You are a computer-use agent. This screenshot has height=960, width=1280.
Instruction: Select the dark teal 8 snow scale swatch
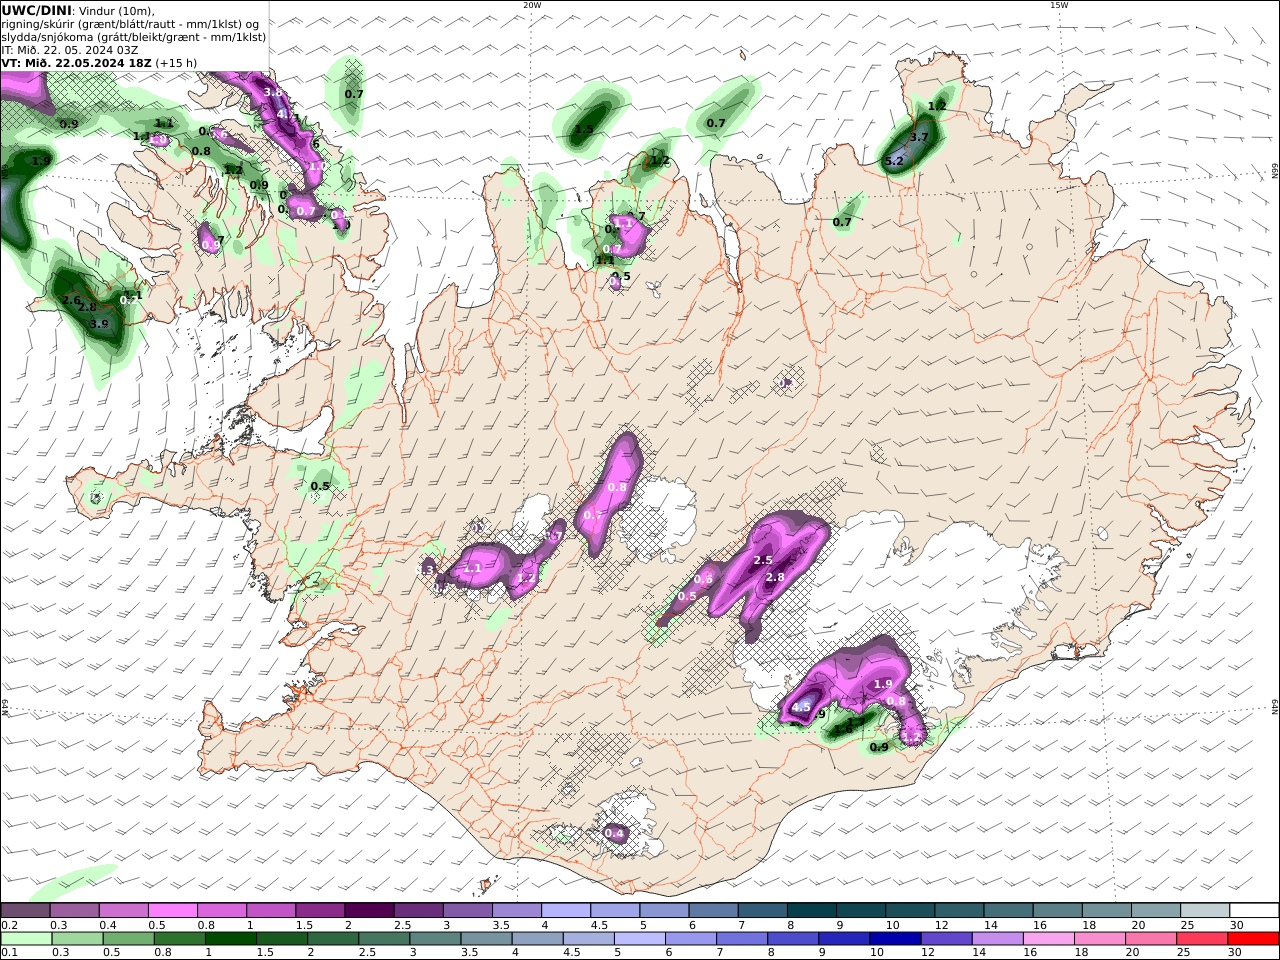point(812,911)
